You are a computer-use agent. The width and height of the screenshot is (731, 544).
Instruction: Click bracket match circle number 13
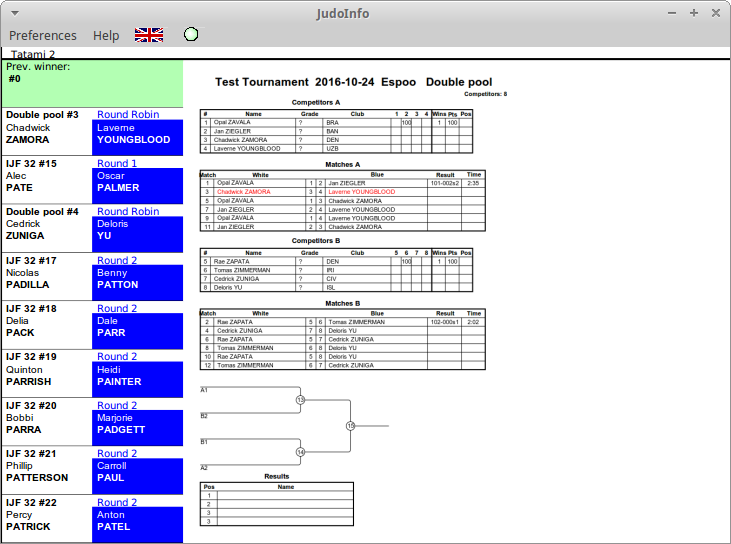(300, 400)
